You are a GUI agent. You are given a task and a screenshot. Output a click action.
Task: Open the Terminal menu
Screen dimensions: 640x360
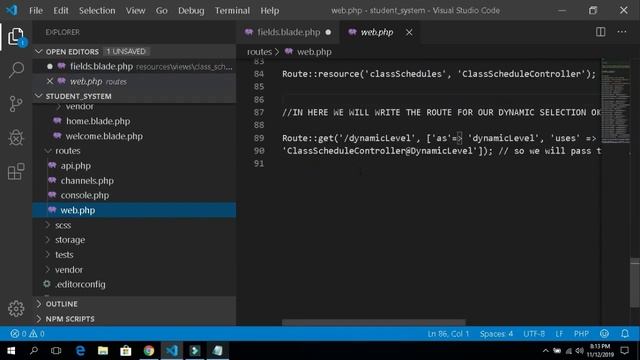pos(232,11)
